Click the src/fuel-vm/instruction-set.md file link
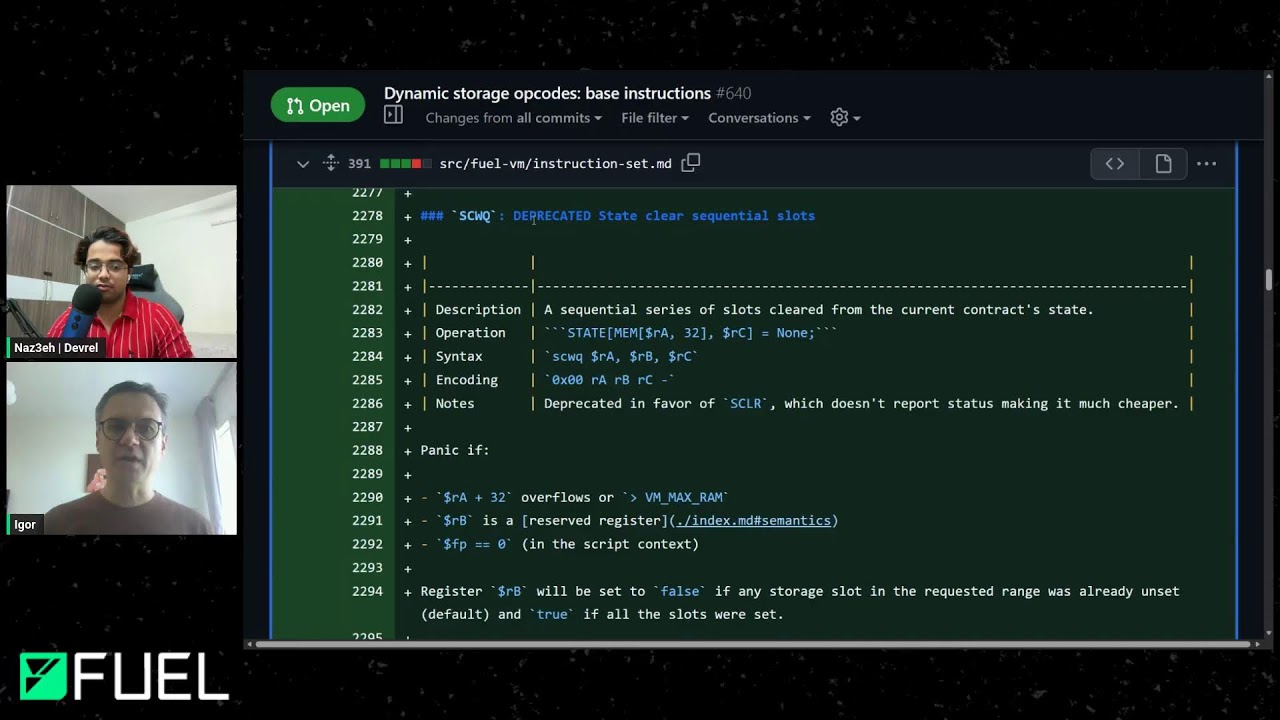This screenshot has height=720, width=1280. click(x=555, y=164)
